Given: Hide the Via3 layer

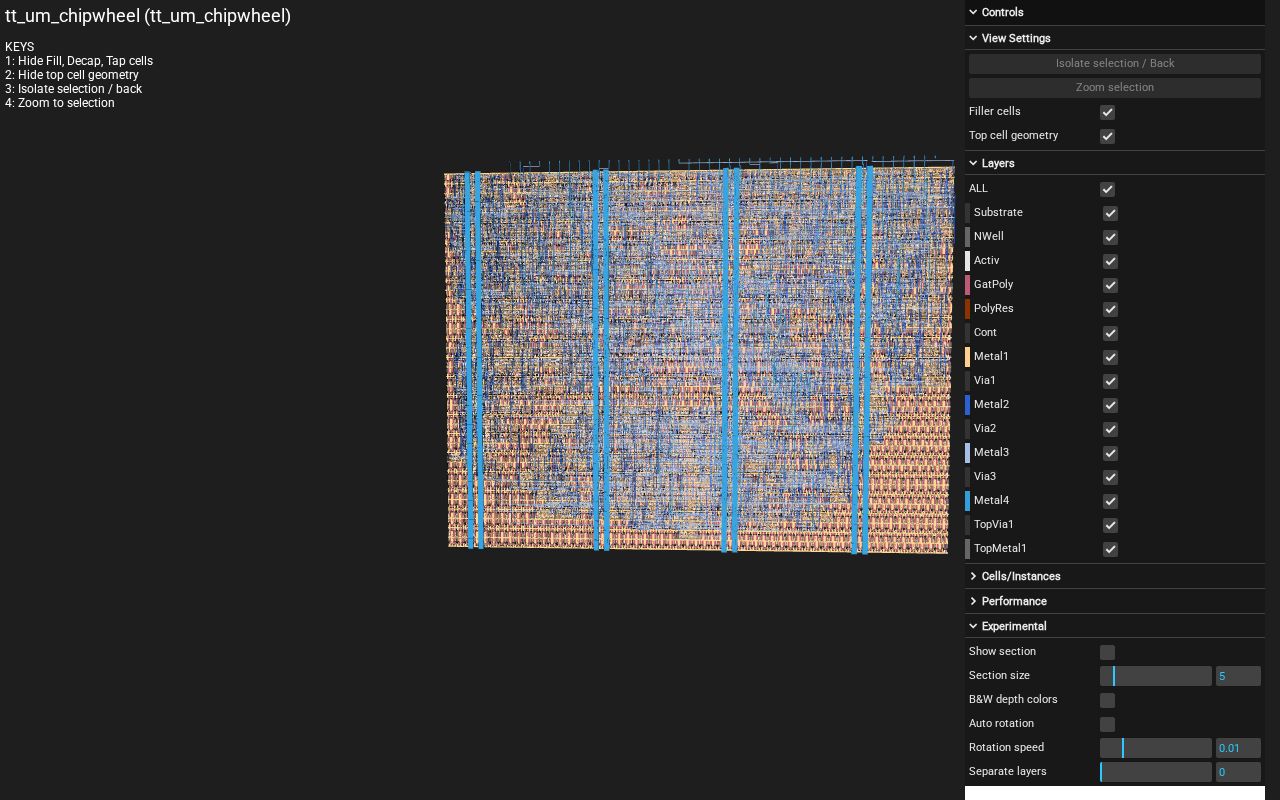Looking at the screenshot, I should tap(1110, 477).
